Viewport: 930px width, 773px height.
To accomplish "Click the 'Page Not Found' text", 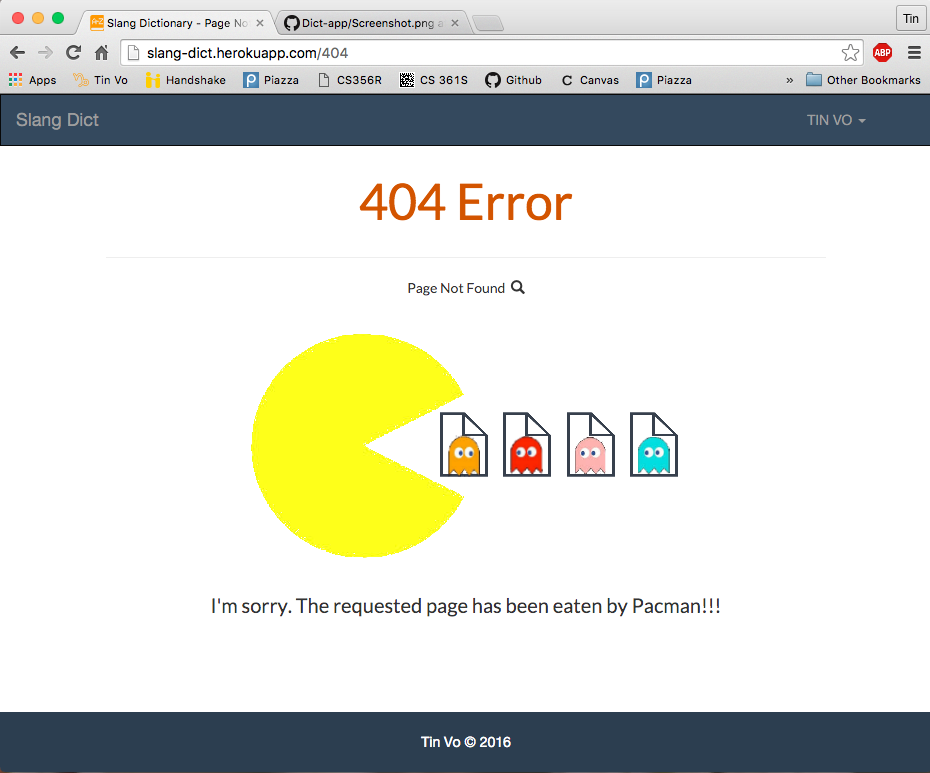I will click(456, 288).
